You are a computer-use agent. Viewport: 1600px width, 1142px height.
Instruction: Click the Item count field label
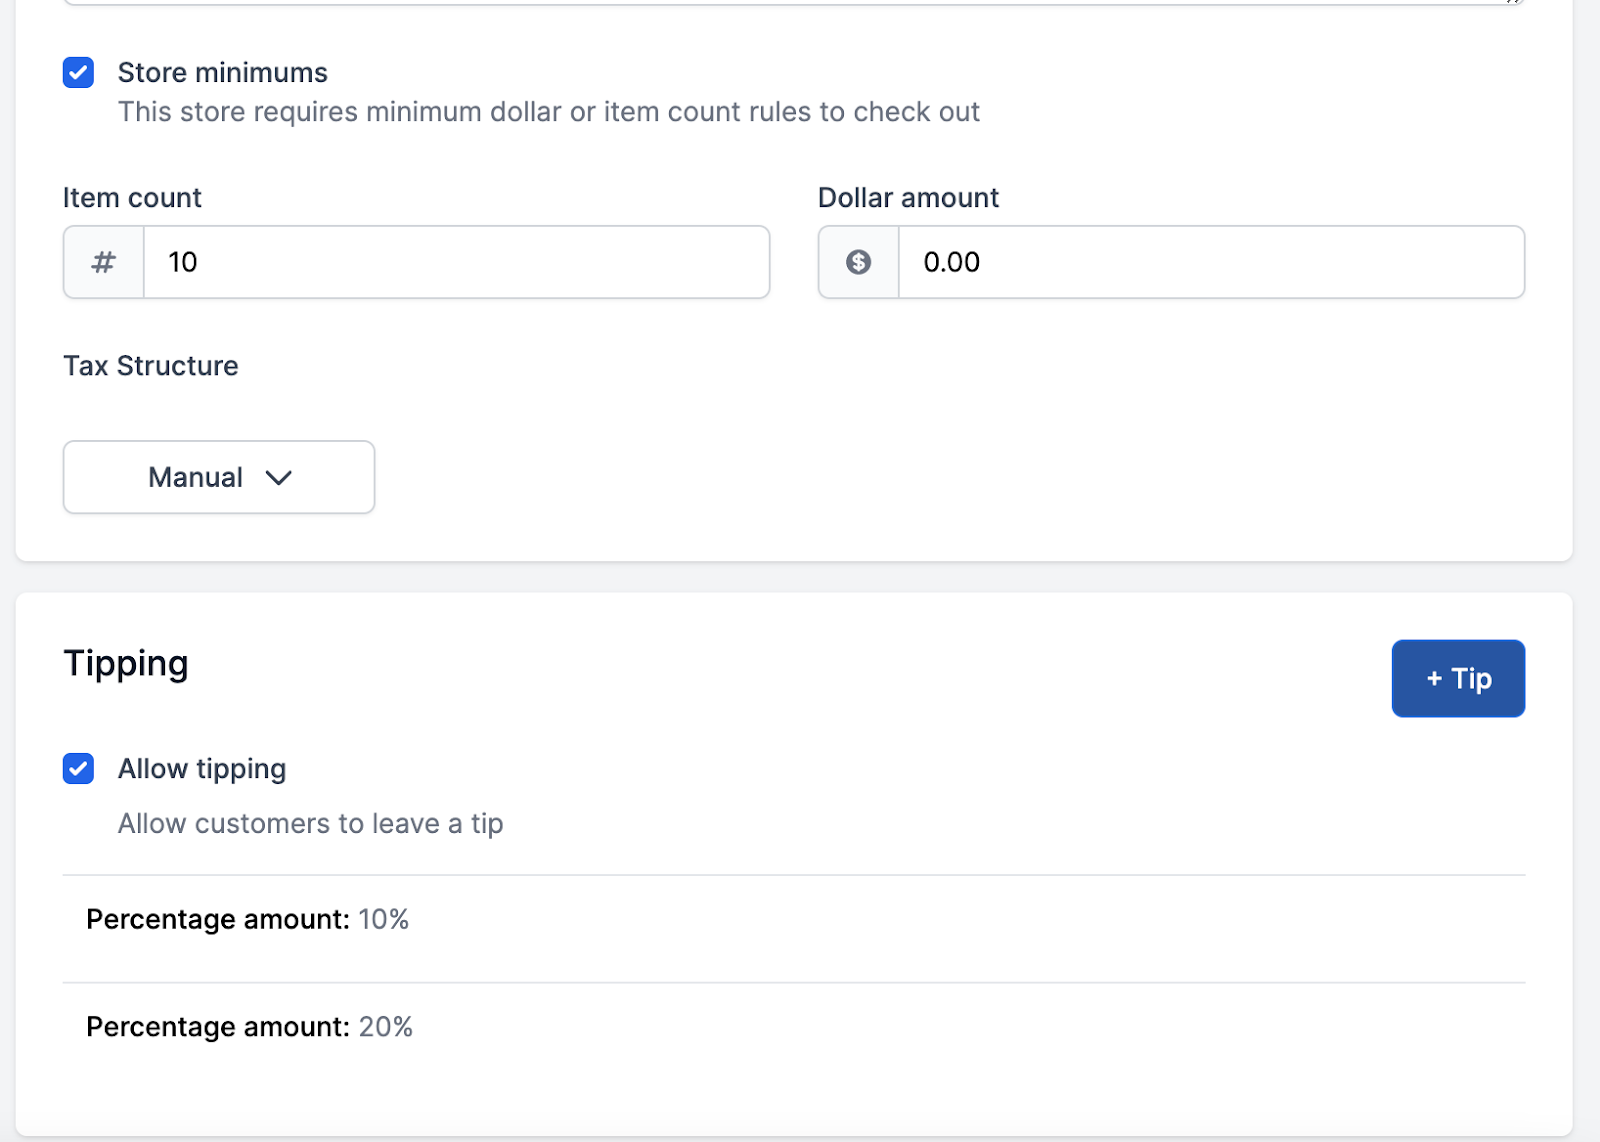pyautogui.click(x=132, y=198)
